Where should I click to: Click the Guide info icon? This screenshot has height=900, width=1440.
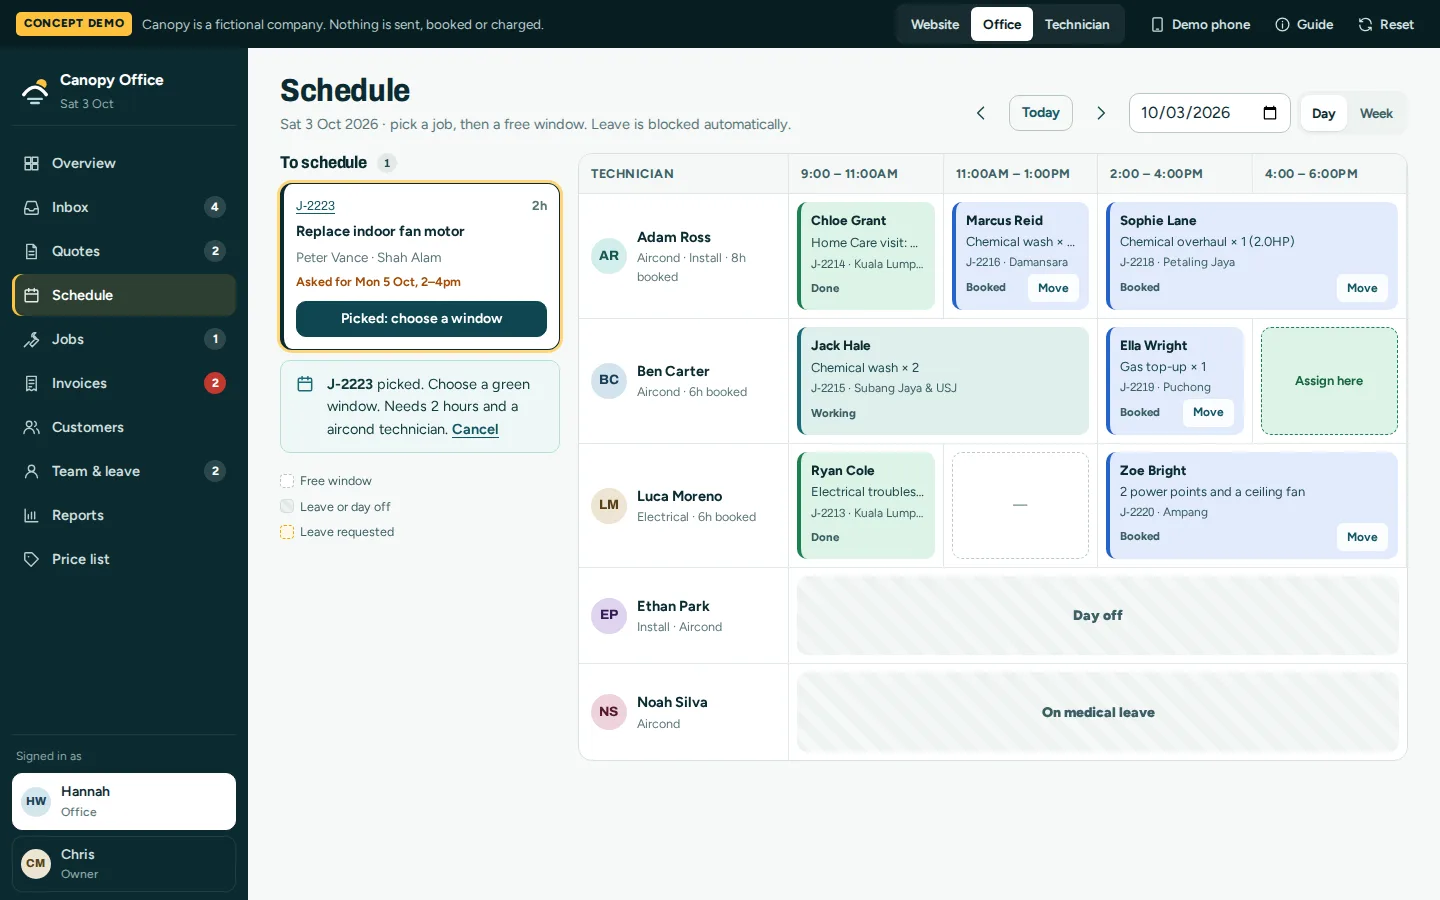point(1282,24)
